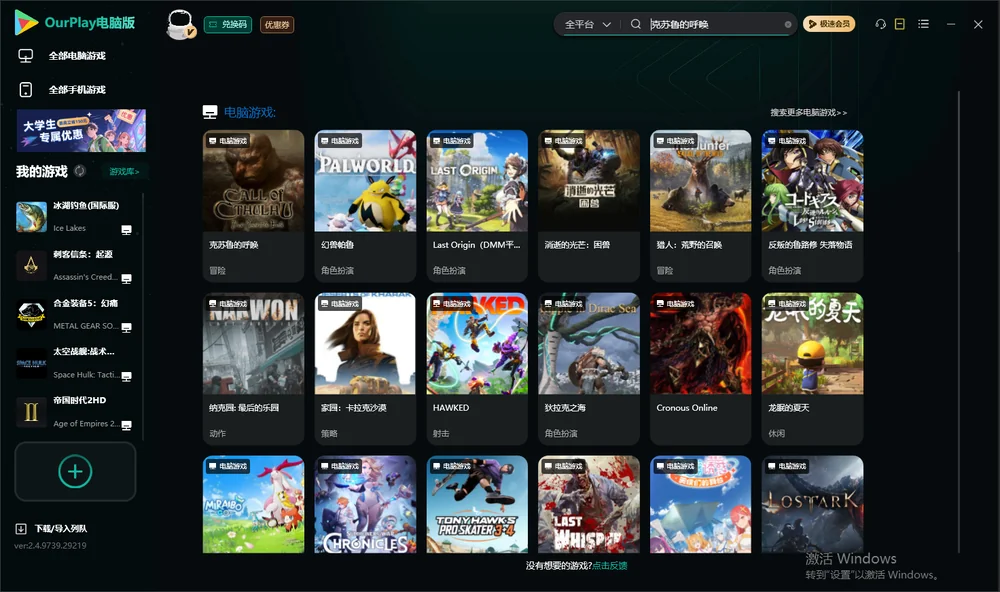Click the PC icon on the Space Hulk row

[126, 376]
